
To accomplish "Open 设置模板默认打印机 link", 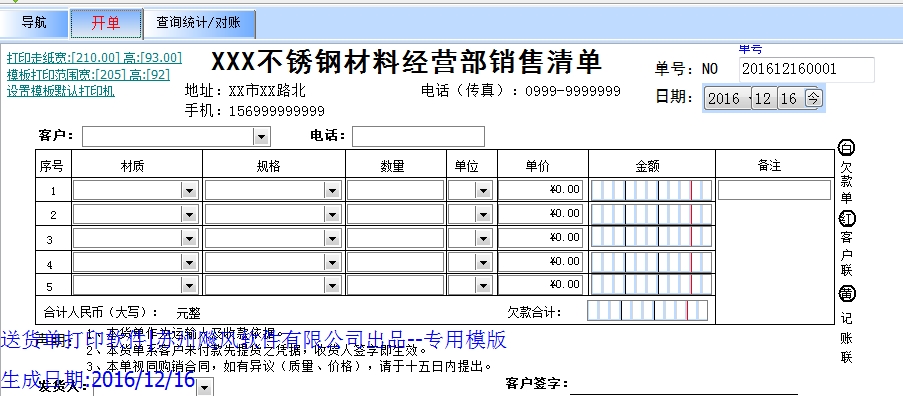I will [60, 91].
